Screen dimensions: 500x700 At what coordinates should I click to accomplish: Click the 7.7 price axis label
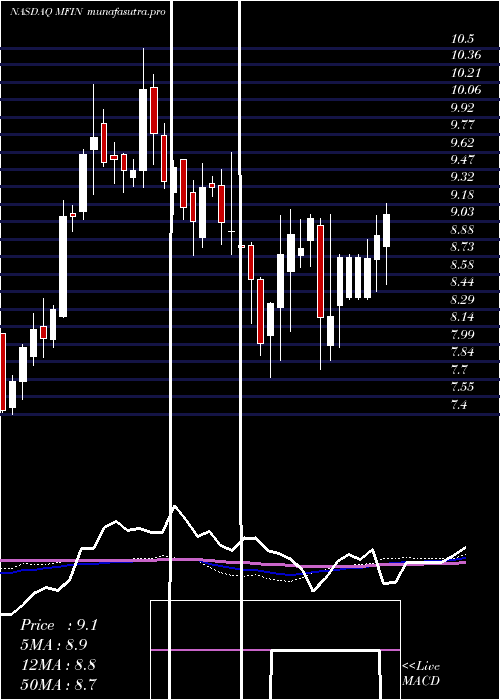point(459,369)
